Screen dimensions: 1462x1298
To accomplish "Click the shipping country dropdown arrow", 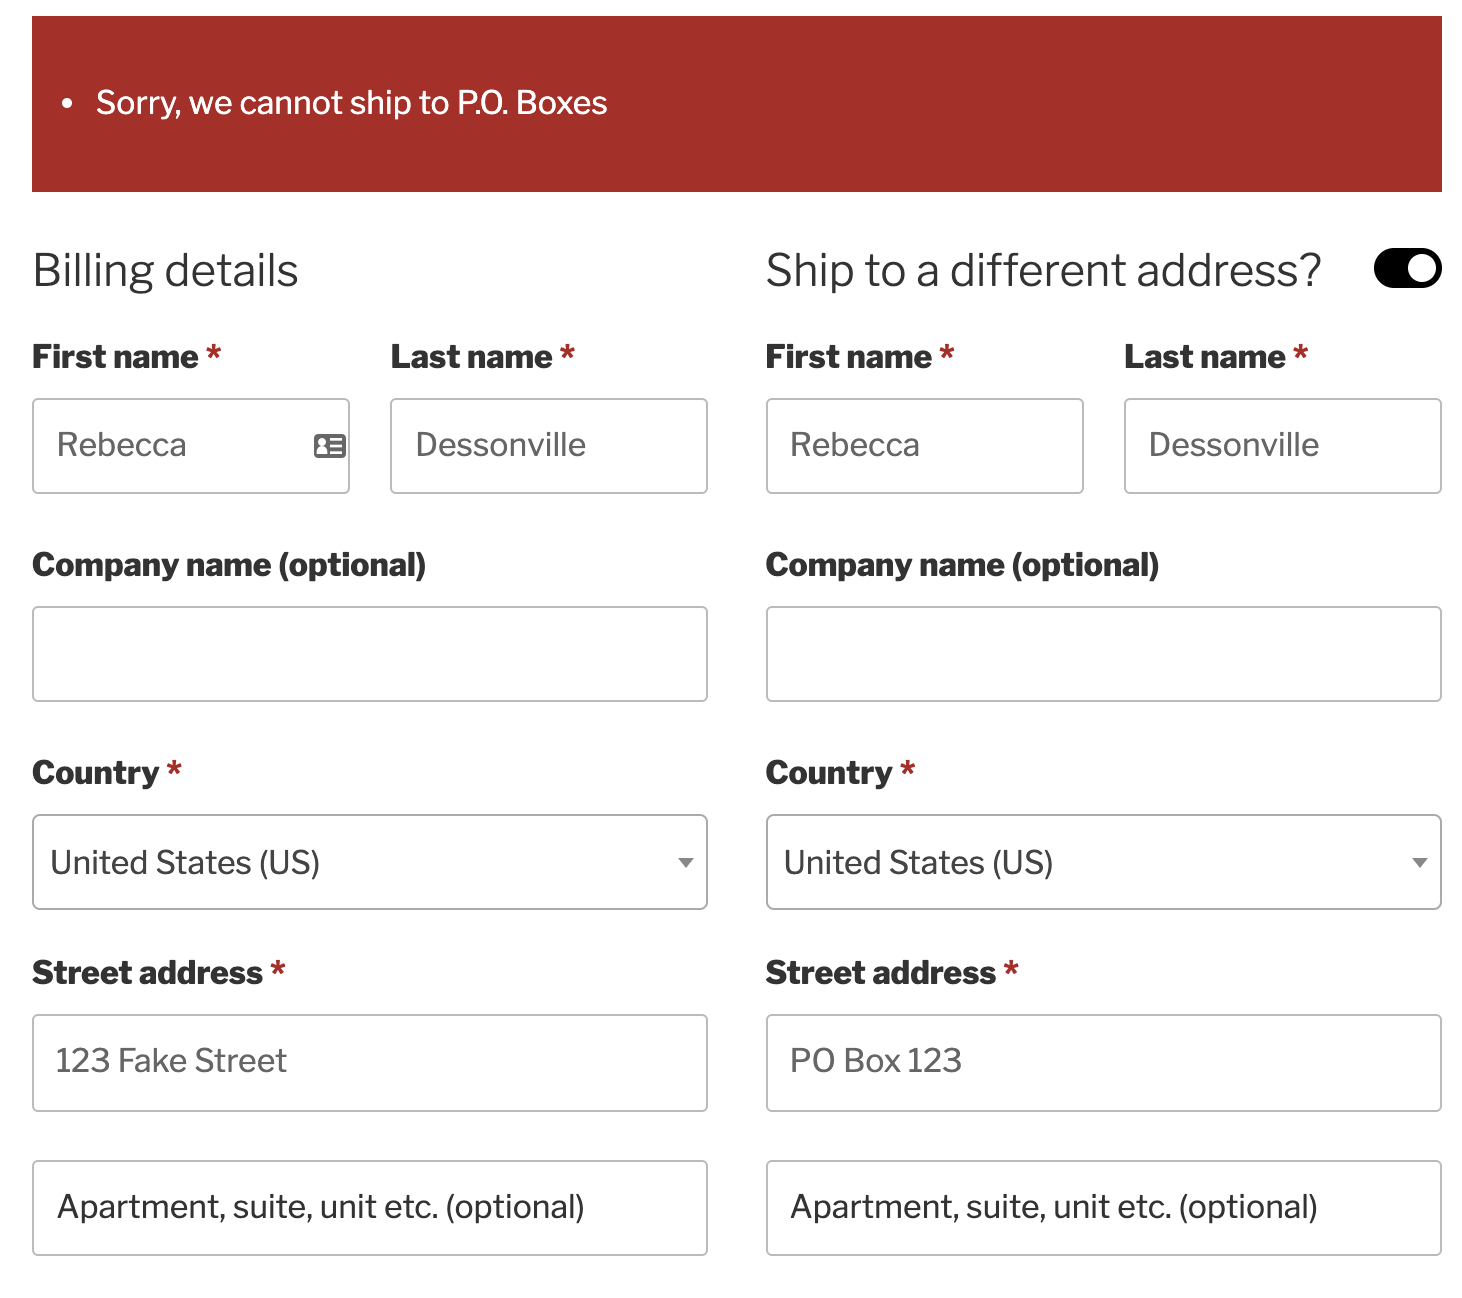I will coord(1419,863).
